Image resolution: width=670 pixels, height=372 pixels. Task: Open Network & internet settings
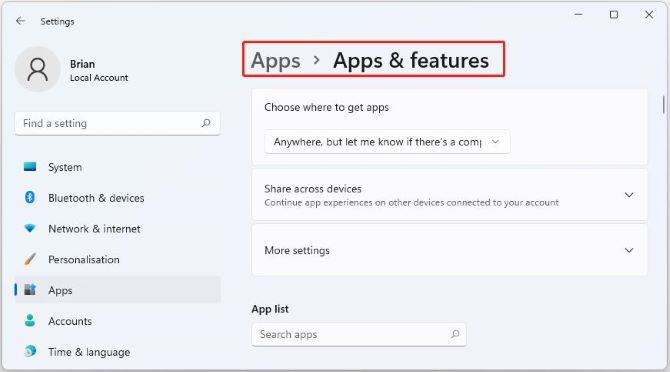point(118,228)
